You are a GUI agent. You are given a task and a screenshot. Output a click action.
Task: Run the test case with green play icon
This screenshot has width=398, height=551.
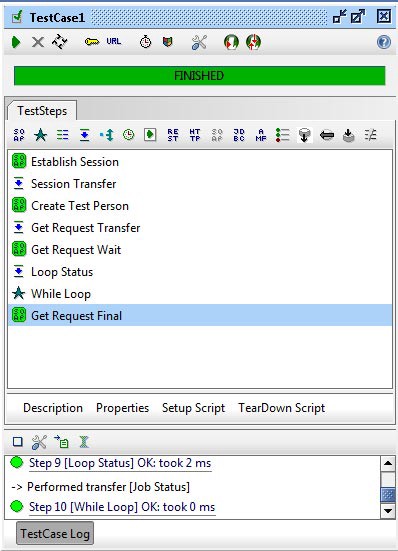pos(16,42)
